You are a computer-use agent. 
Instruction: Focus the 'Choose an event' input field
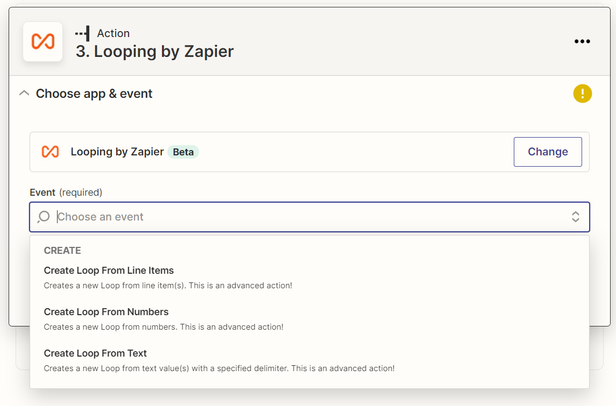[300, 217]
